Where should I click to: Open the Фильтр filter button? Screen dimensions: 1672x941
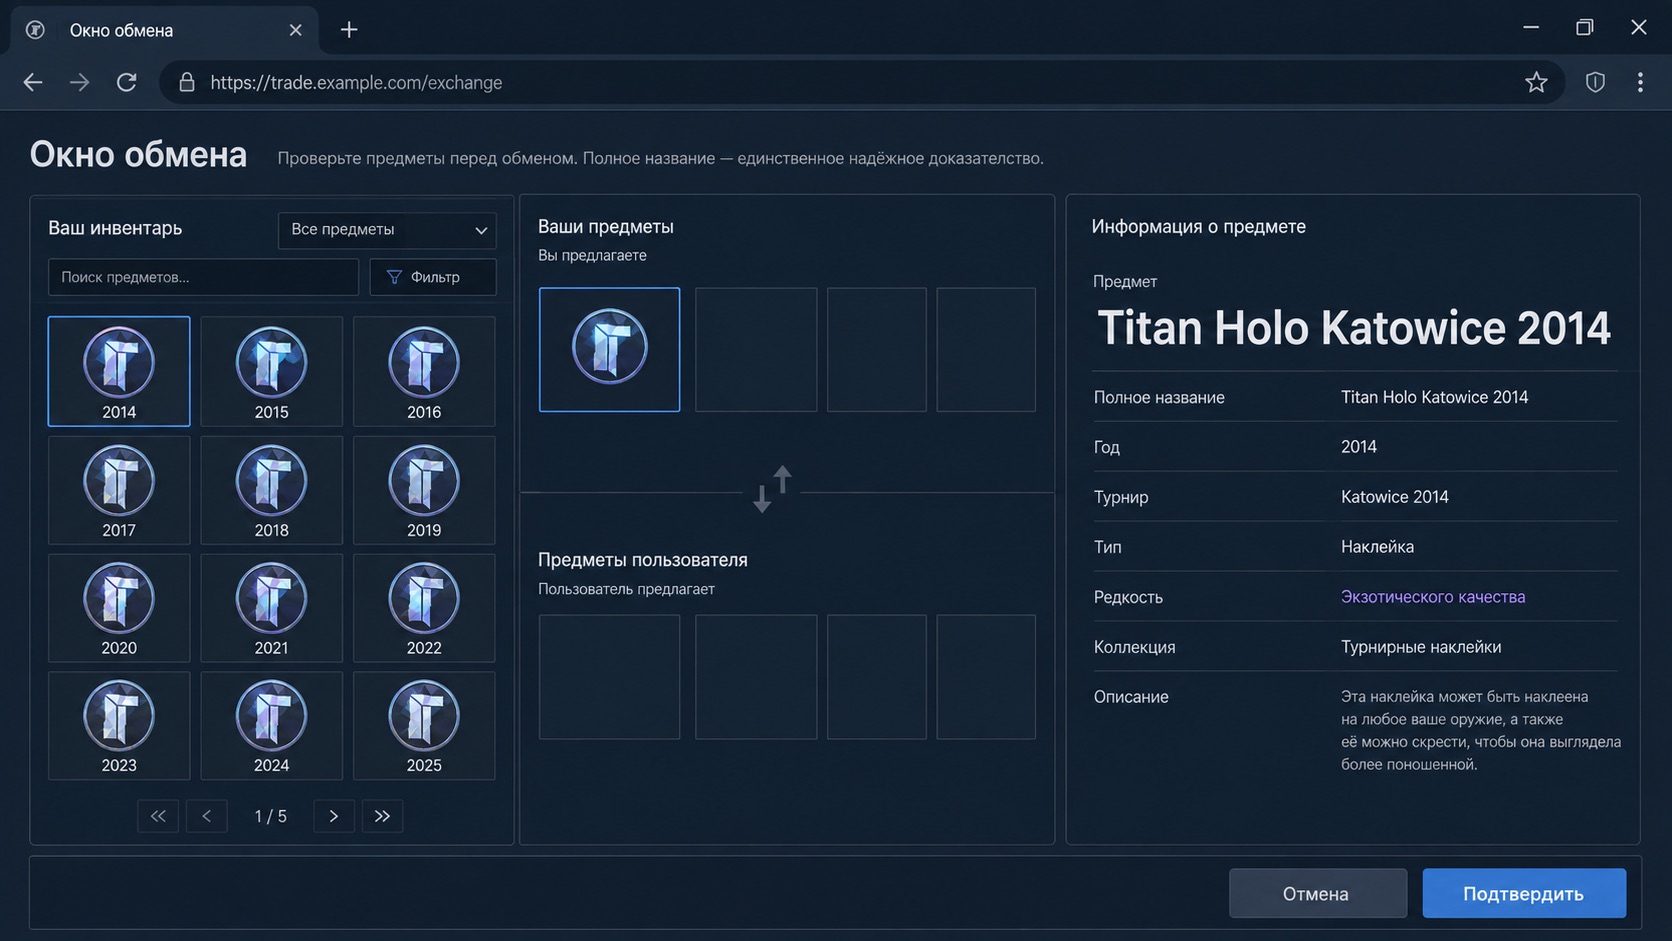point(433,277)
